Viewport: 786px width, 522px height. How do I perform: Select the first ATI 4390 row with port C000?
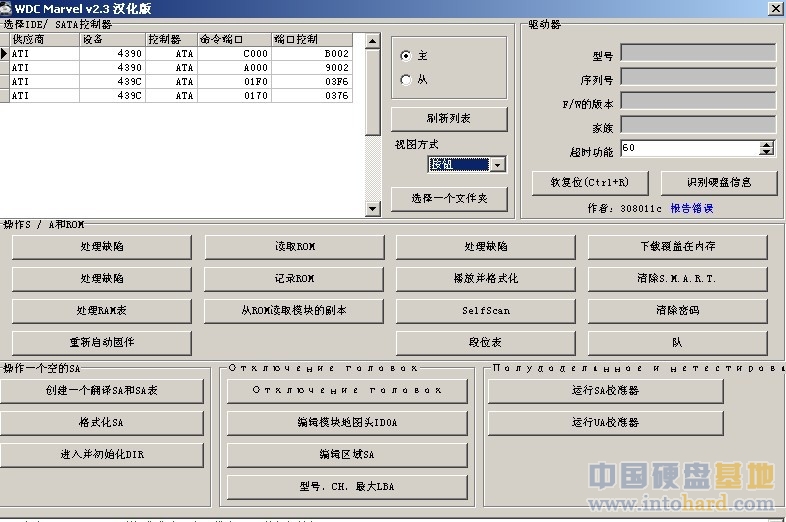180,54
